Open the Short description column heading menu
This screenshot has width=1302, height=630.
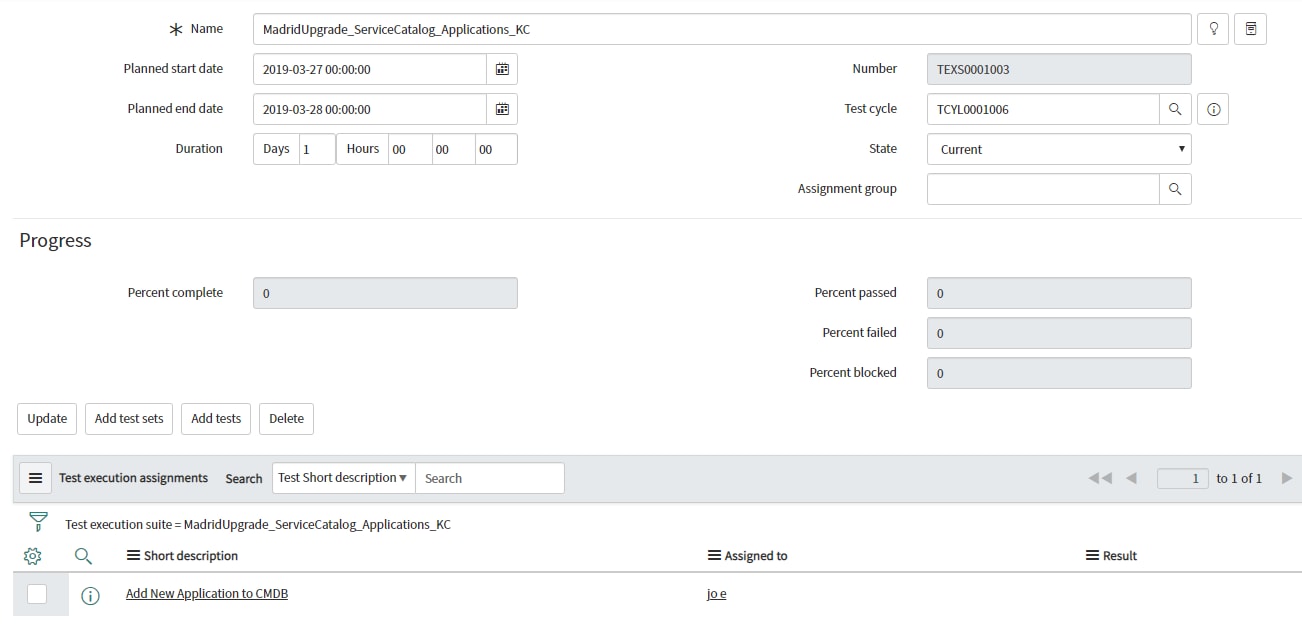(131, 555)
